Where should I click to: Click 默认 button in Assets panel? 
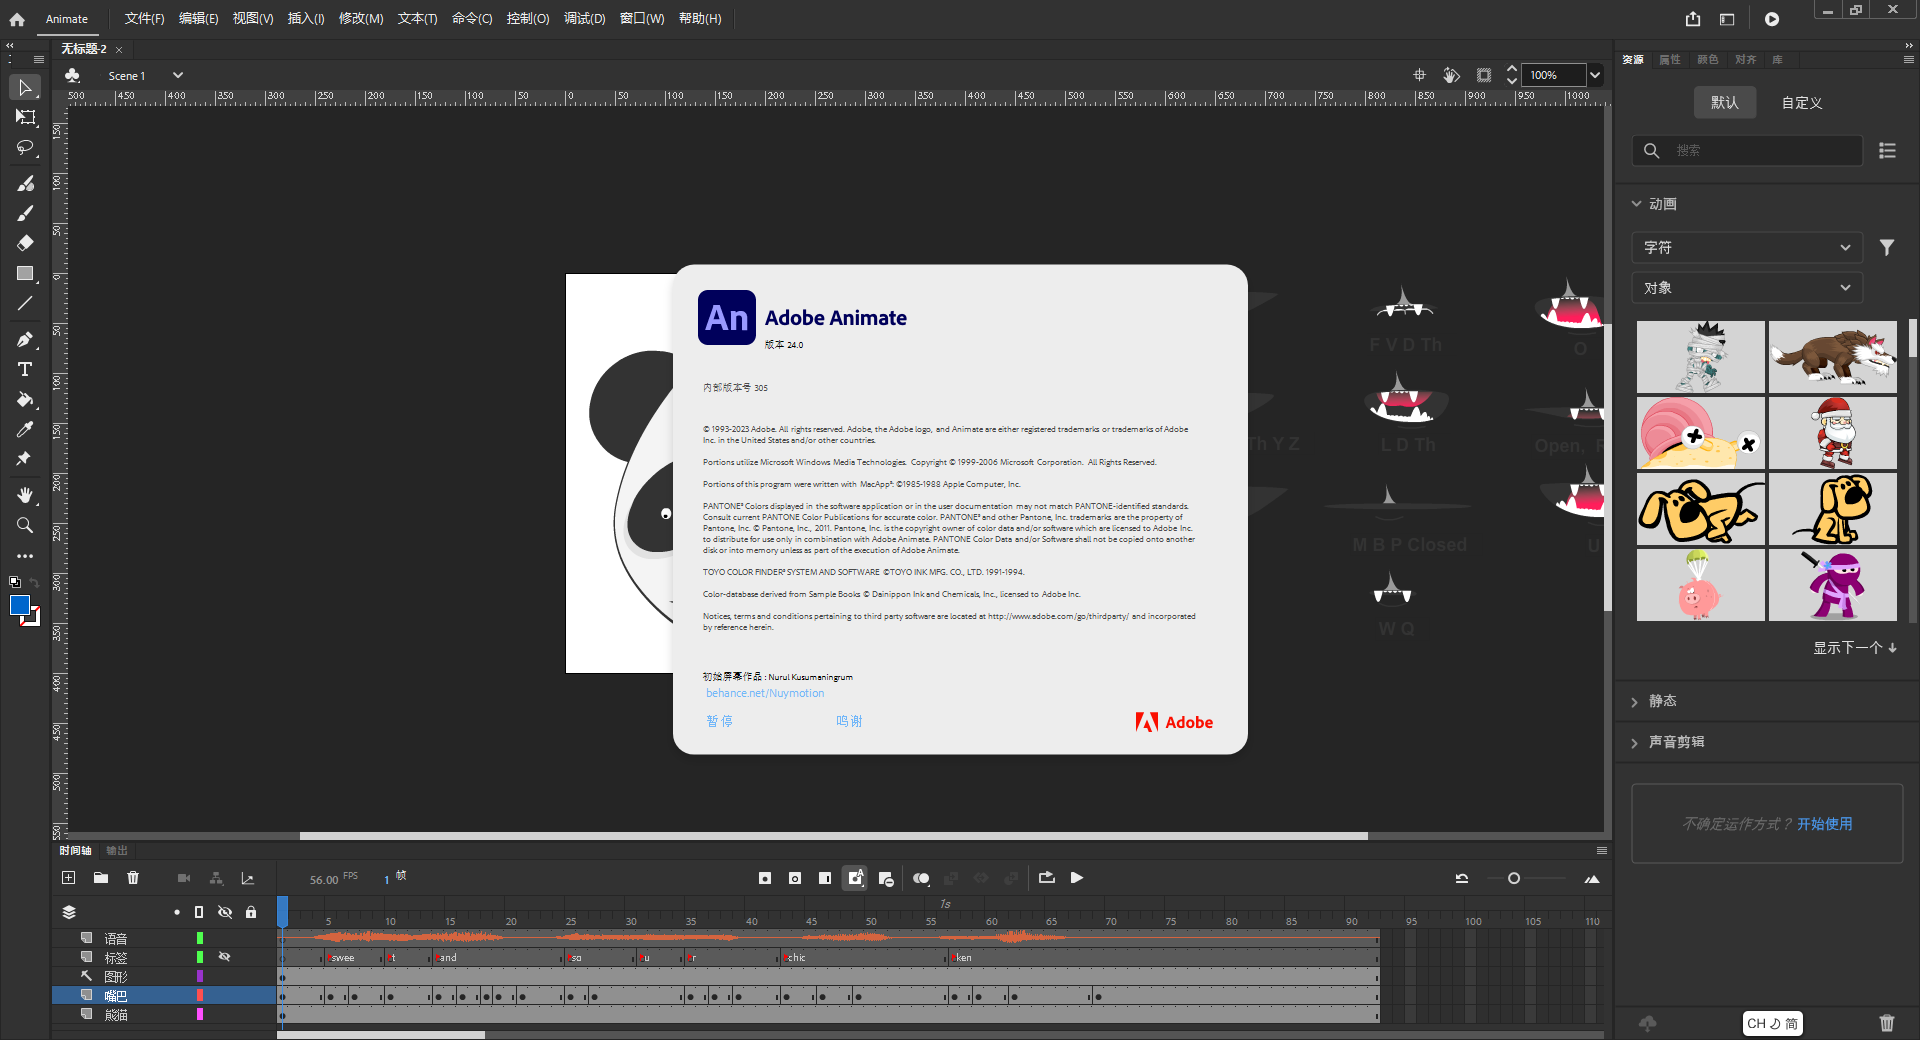(1725, 103)
